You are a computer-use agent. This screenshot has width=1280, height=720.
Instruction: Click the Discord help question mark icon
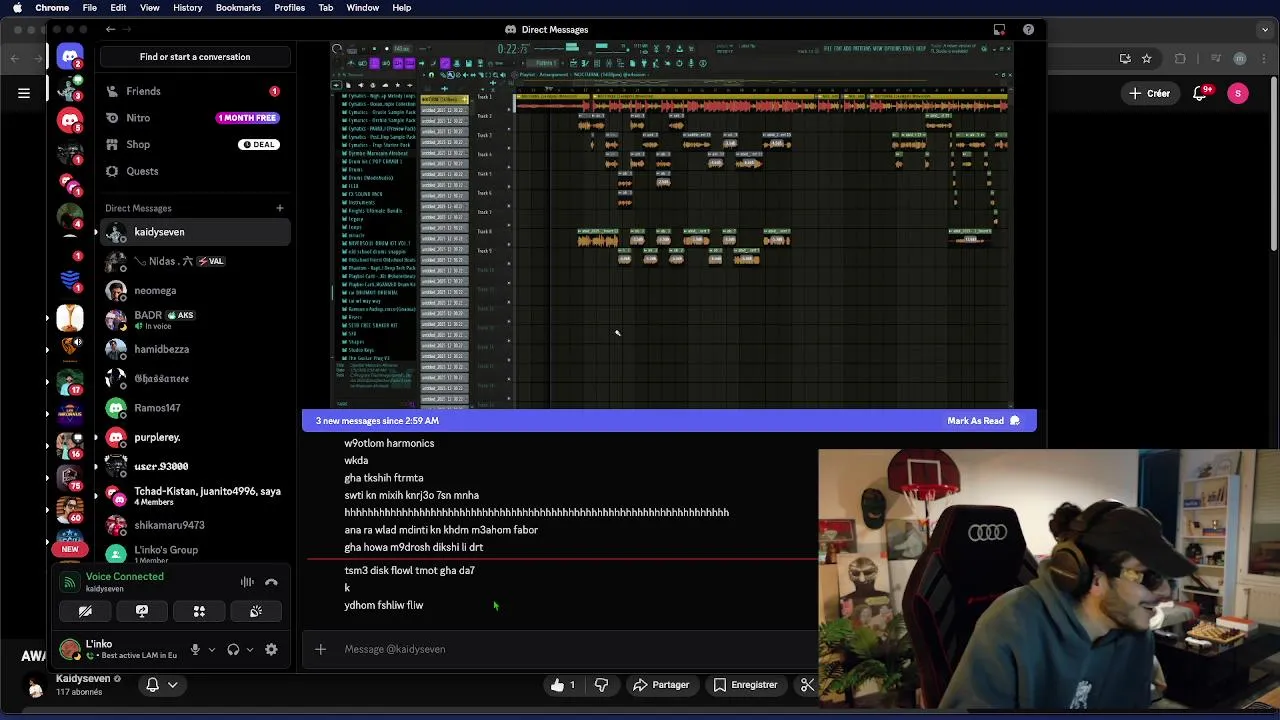[1028, 29]
